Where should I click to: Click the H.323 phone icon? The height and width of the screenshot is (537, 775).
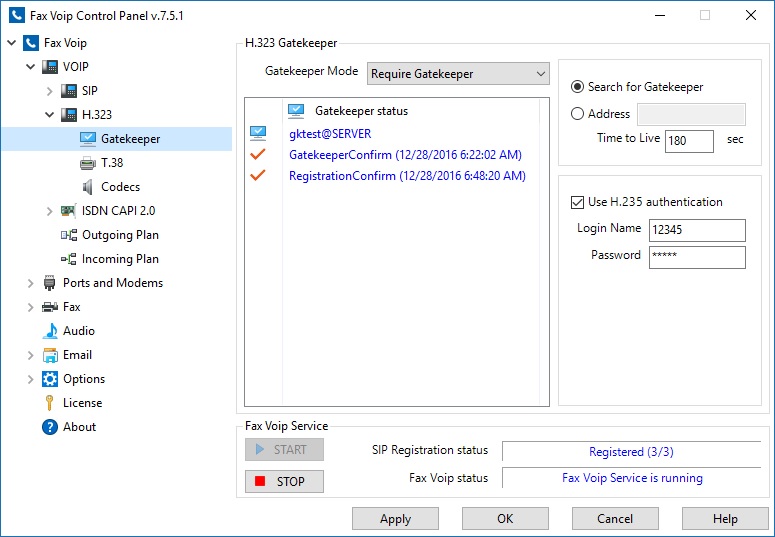tap(69, 115)
